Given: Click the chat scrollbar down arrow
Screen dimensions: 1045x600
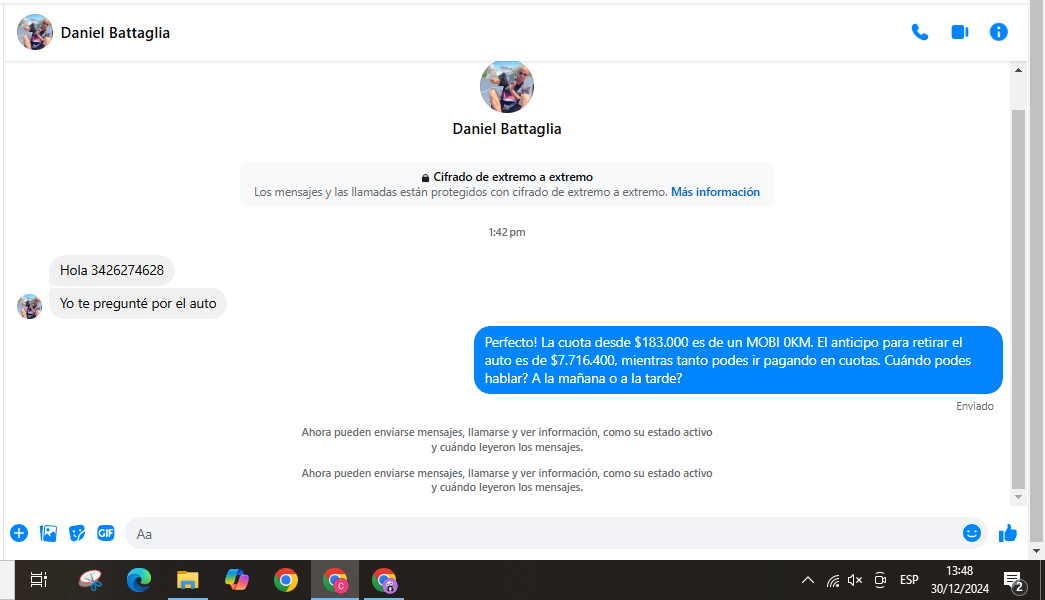Looking at the screenshot, I should (x=1018, y=497).
